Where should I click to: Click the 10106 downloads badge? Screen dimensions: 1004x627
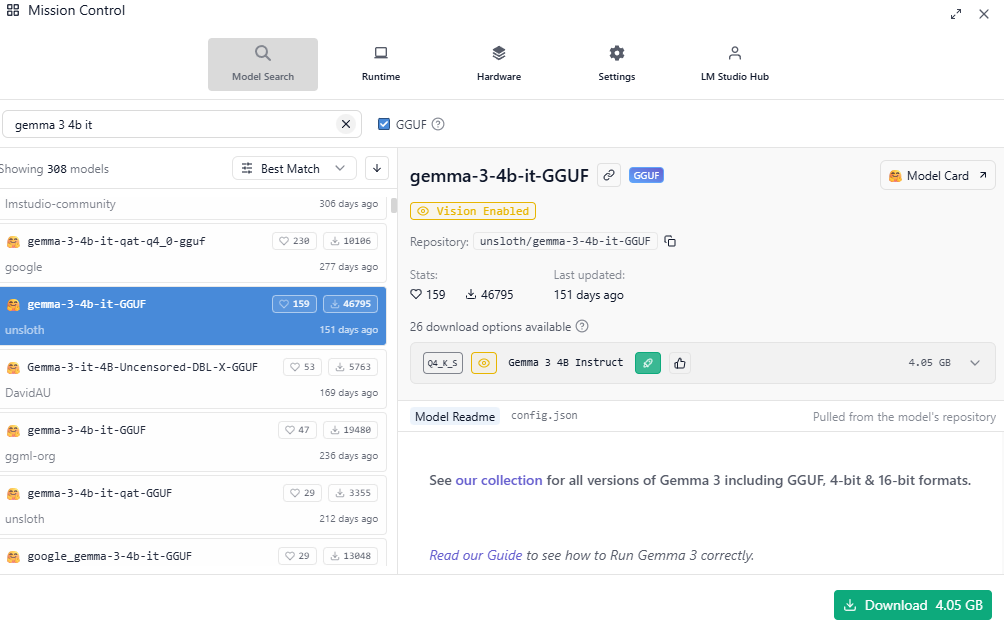[350, 241]
